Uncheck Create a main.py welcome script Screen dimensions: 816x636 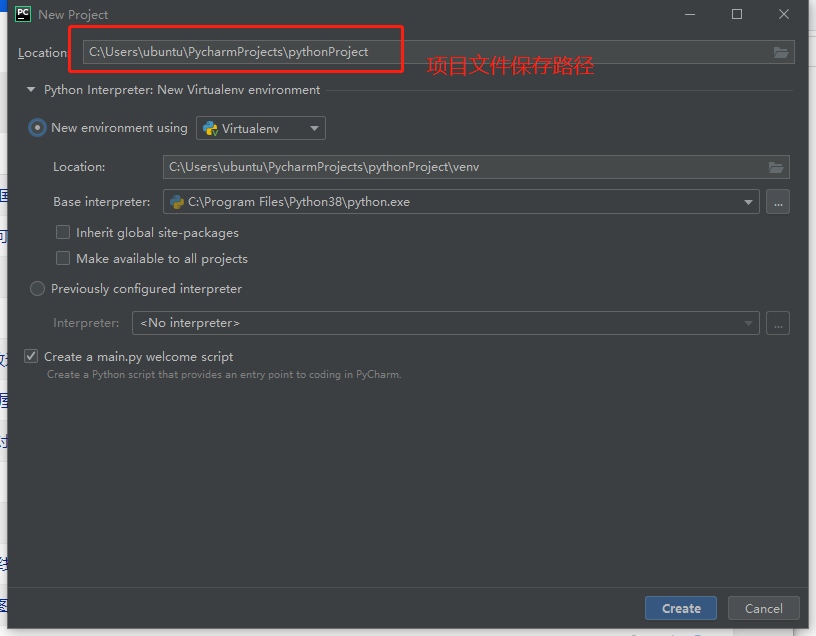pyautogui.click(x=31, y=357)
